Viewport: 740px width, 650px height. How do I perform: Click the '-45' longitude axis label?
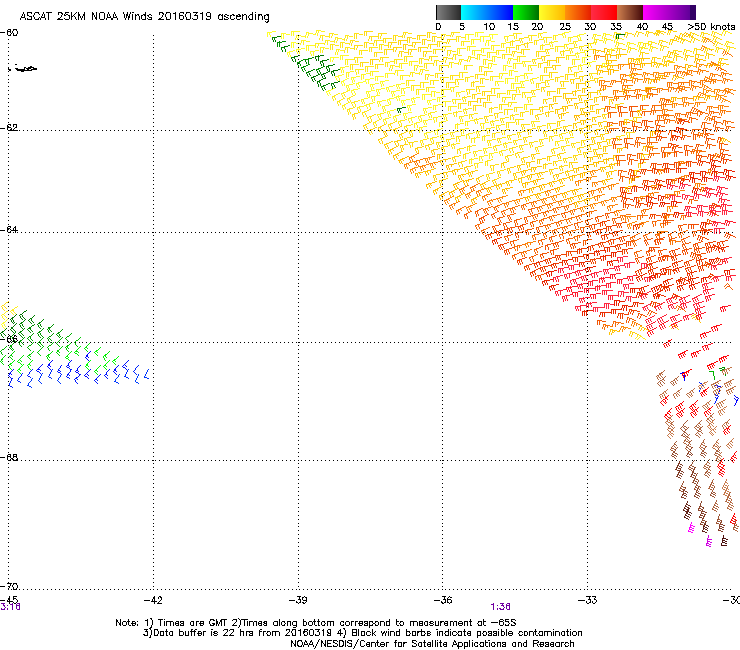[9, 600]
